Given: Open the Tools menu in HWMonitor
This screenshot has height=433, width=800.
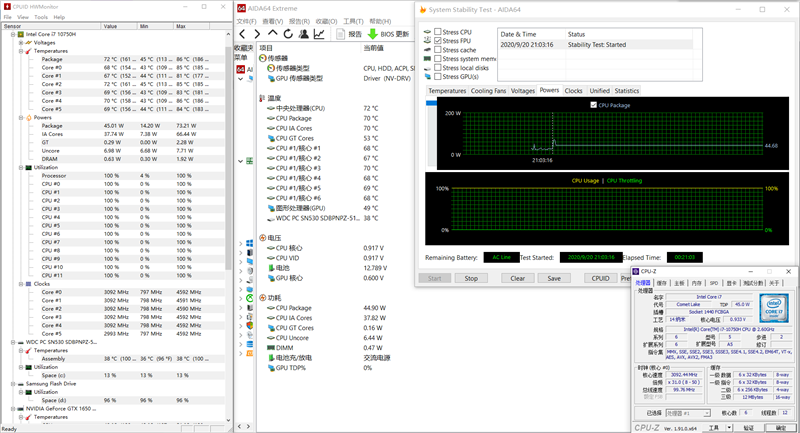Looking at the screenshot, I should 40,17.
